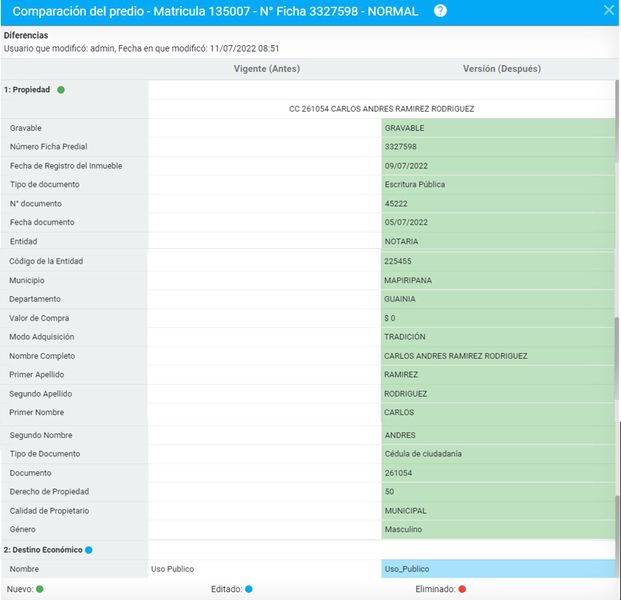Select the date 09/07/2022

[406, 166]
